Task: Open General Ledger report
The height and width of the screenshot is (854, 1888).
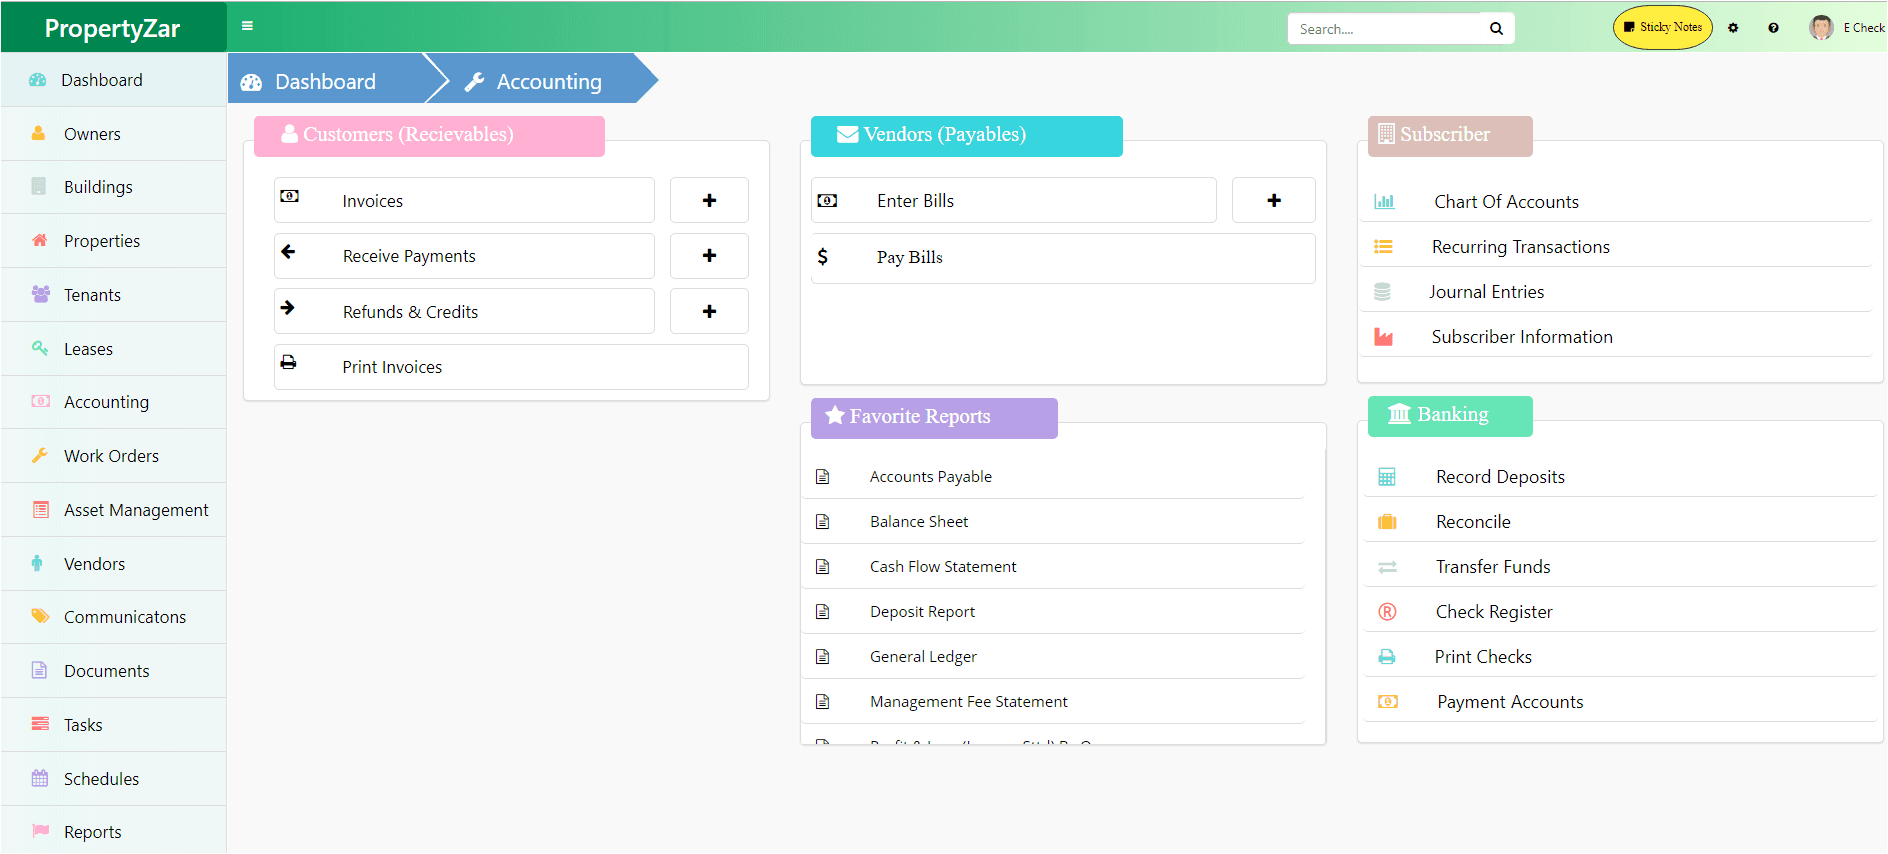Action: [x=923, y=657]
